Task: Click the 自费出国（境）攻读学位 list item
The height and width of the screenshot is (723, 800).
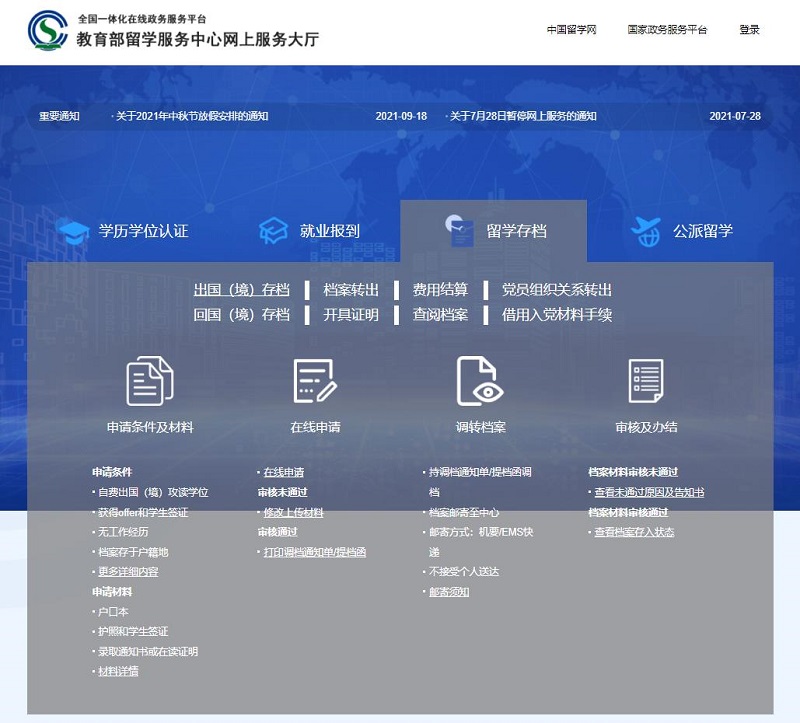Action: 153,492
